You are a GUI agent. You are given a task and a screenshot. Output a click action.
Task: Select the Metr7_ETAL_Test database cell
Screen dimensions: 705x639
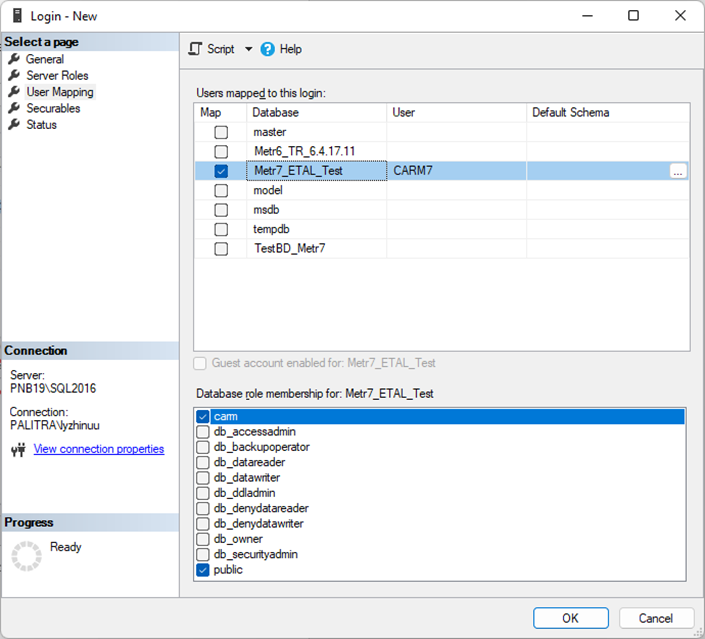pos(317,171)
